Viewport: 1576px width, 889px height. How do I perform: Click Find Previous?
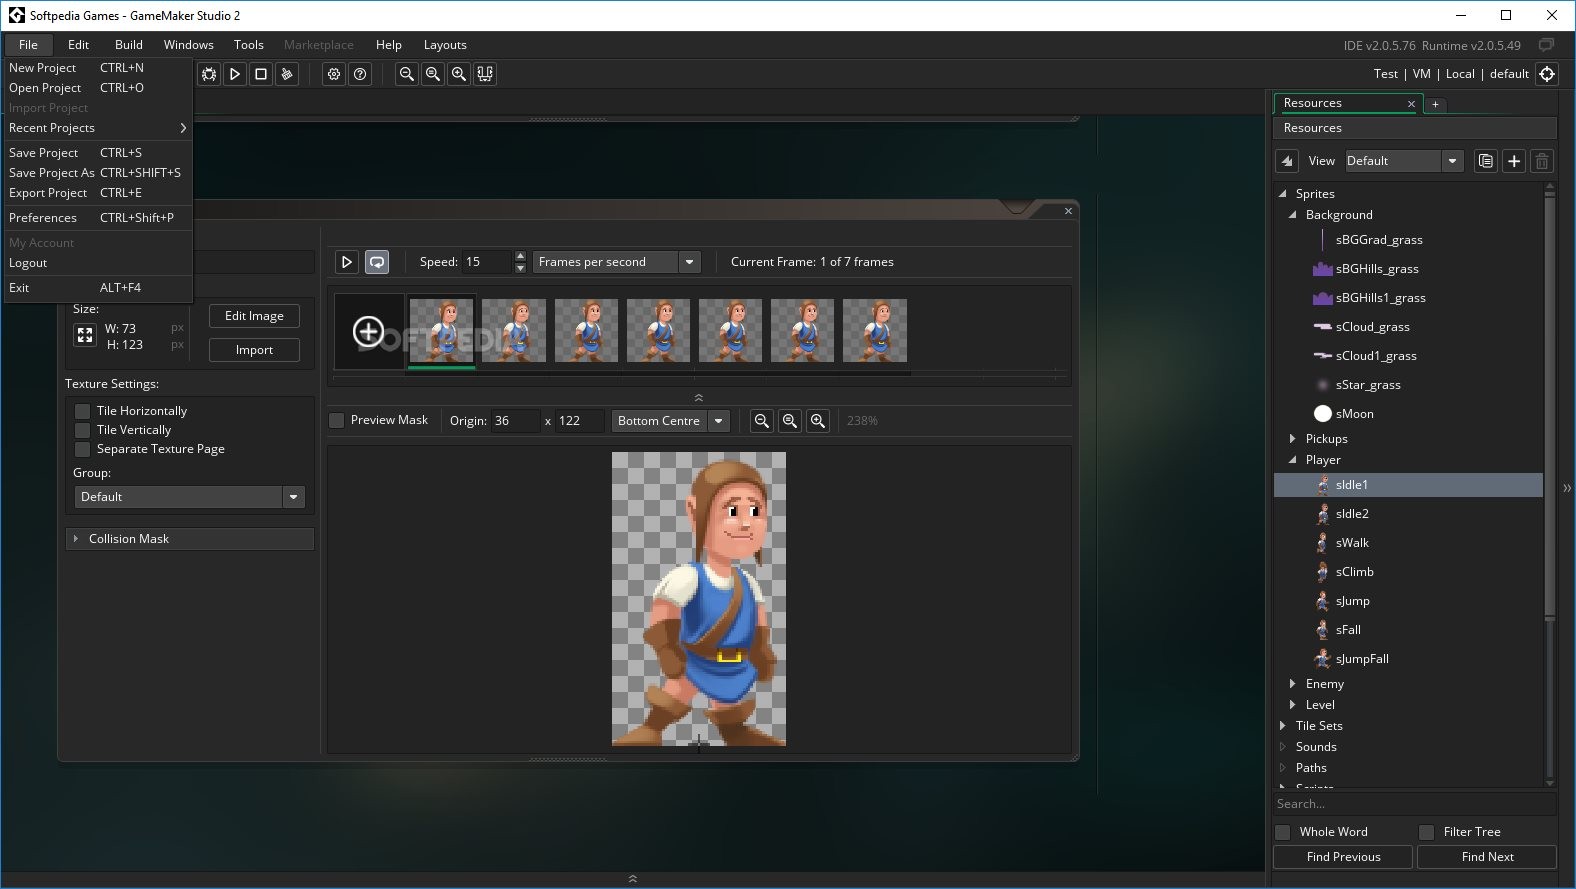click(x=1343, y=857)
